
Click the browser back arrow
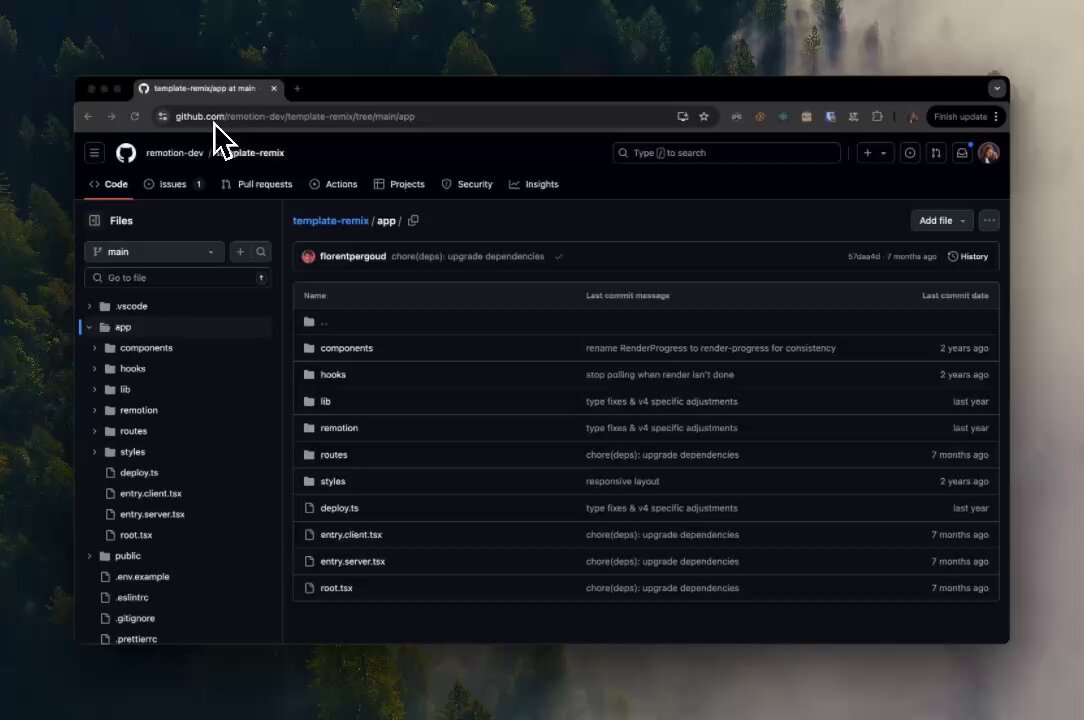[88, 116]
